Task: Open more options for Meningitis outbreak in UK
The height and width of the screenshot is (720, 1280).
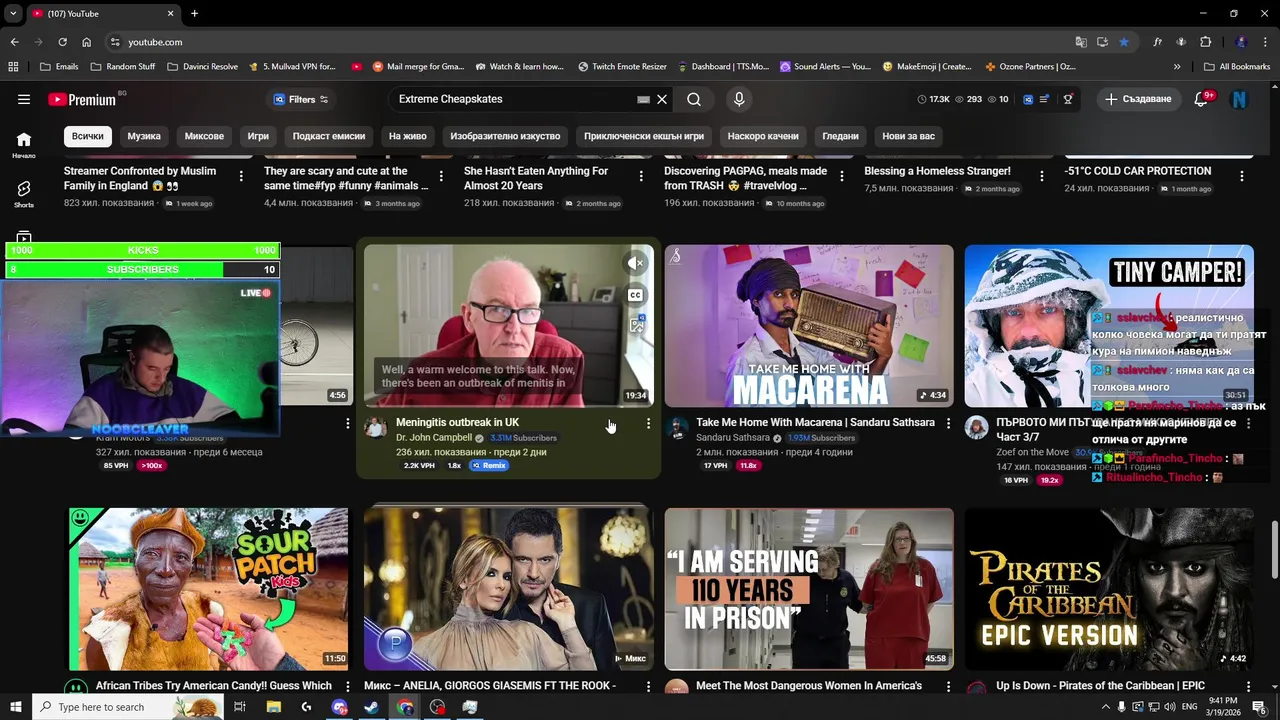Action: tap(648, 424)
